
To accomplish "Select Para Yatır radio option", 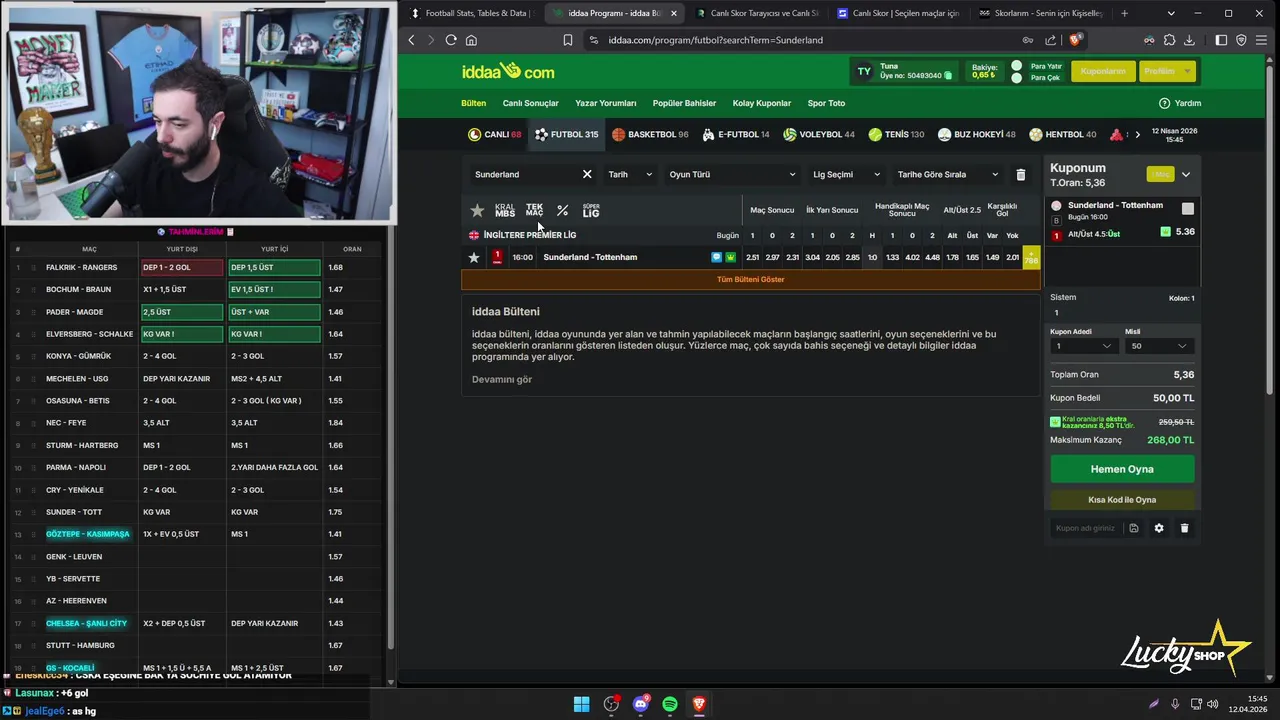I will (1017, 66).
